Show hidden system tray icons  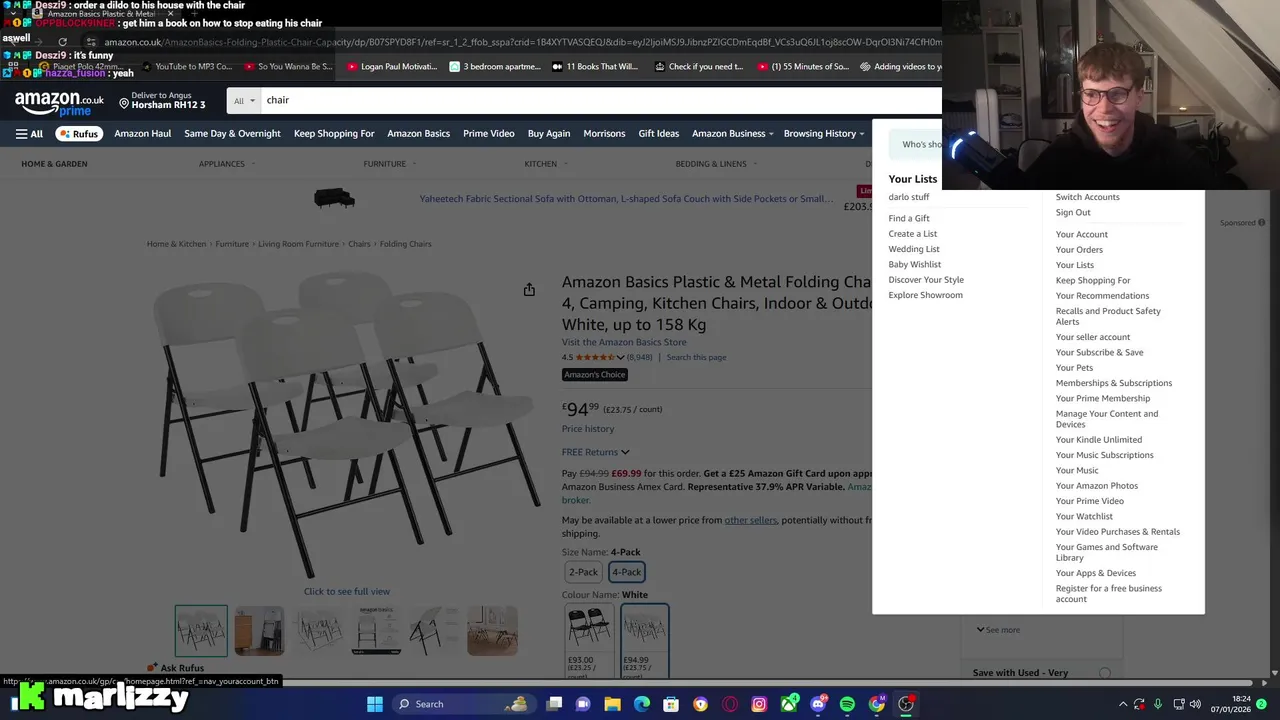tap(1122, 704)
